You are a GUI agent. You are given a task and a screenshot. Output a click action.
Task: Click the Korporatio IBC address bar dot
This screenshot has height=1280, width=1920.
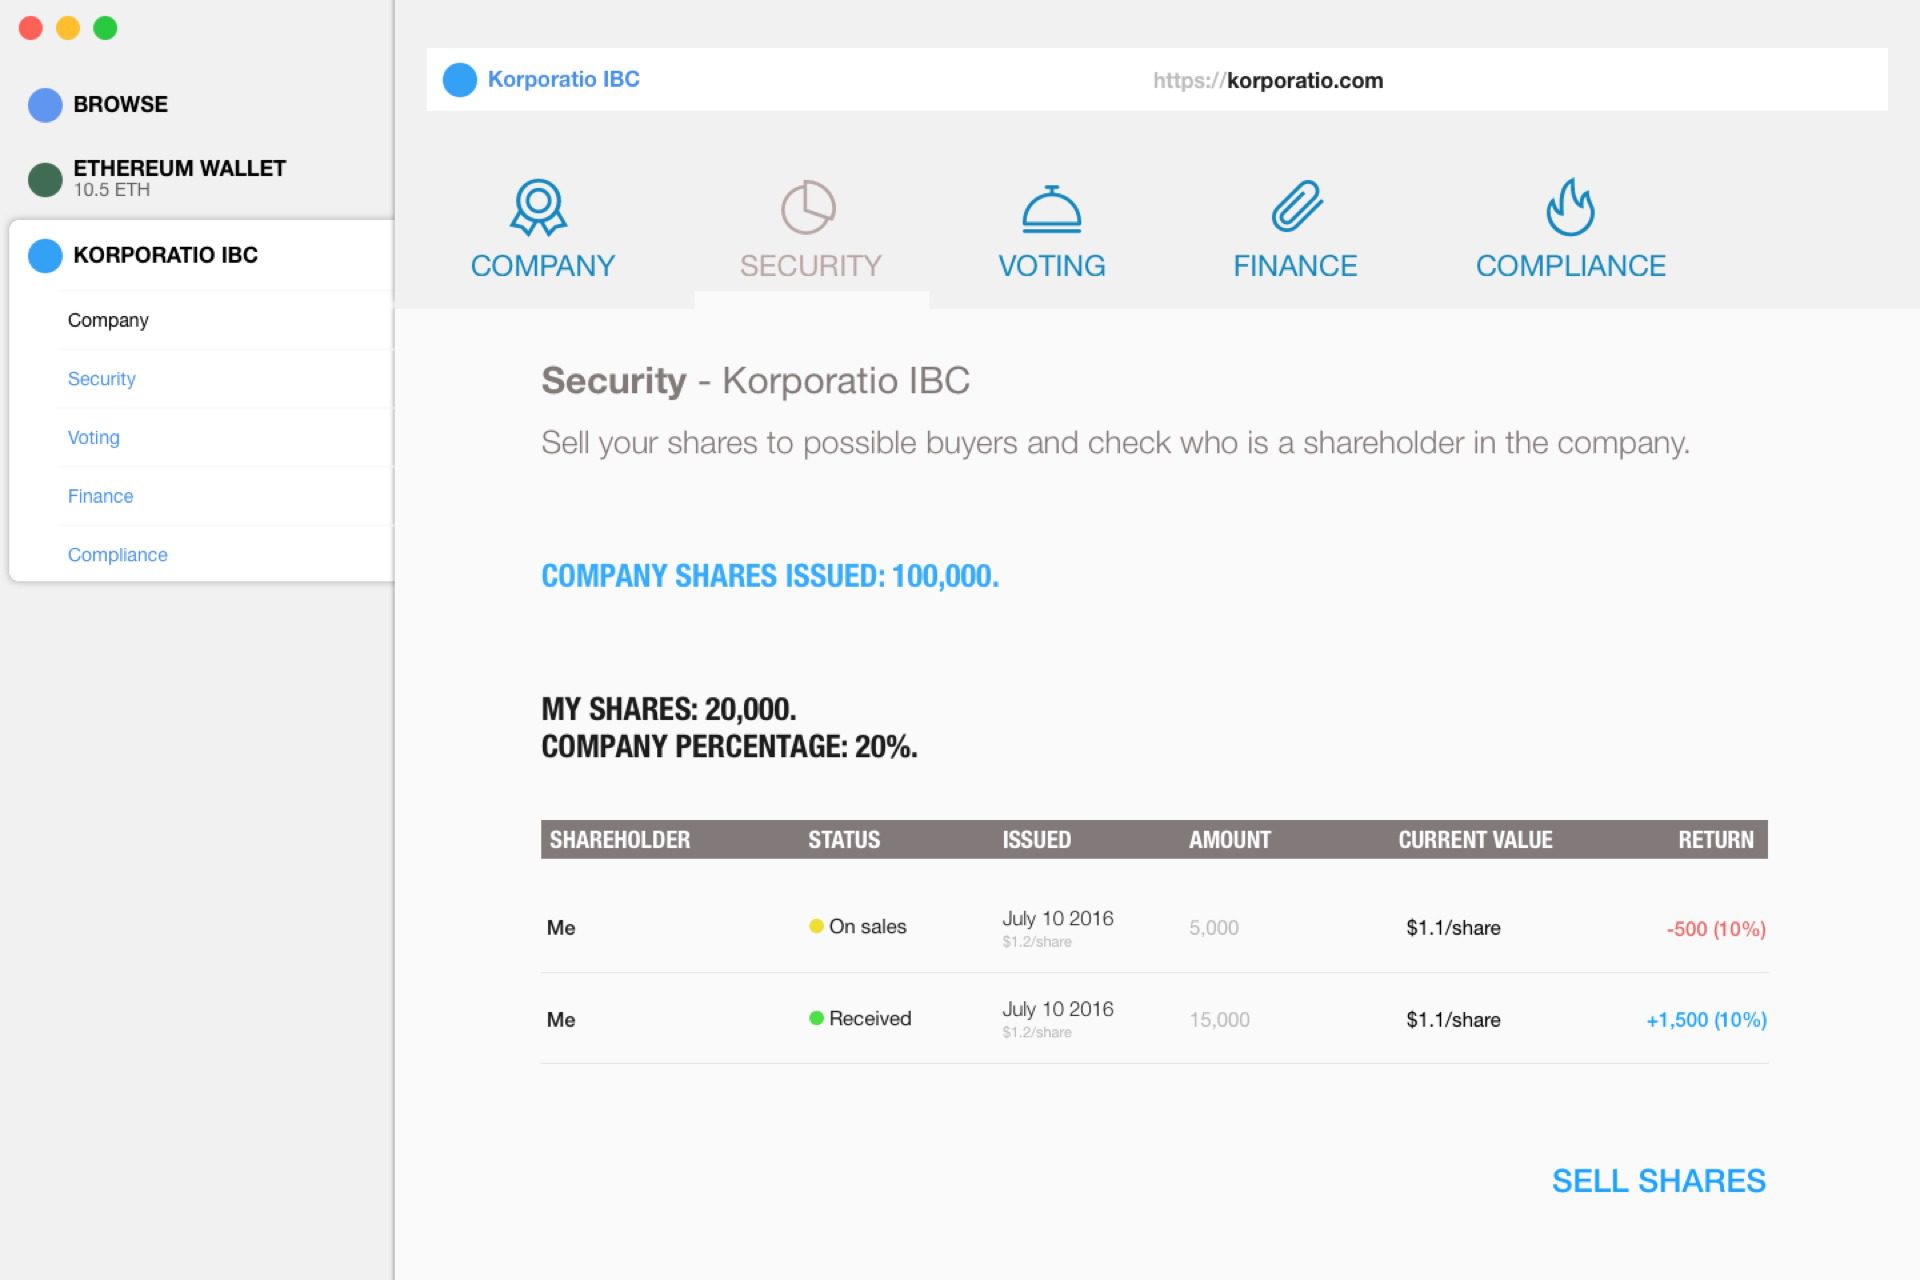(460, 80)
